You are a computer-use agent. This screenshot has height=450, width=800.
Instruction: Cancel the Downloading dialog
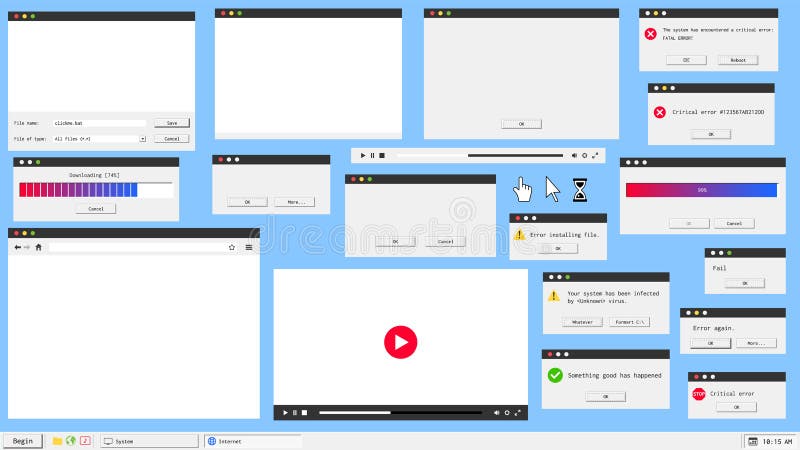pos(96,209)
